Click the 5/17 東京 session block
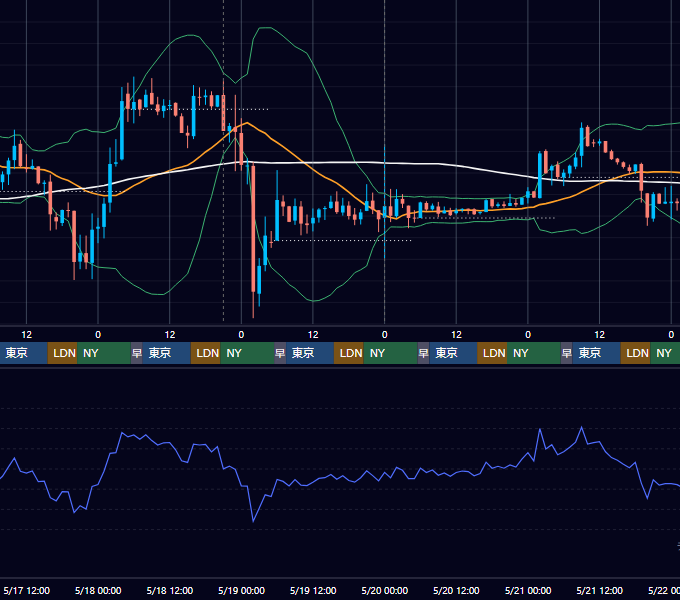 (x=23, y=353)
